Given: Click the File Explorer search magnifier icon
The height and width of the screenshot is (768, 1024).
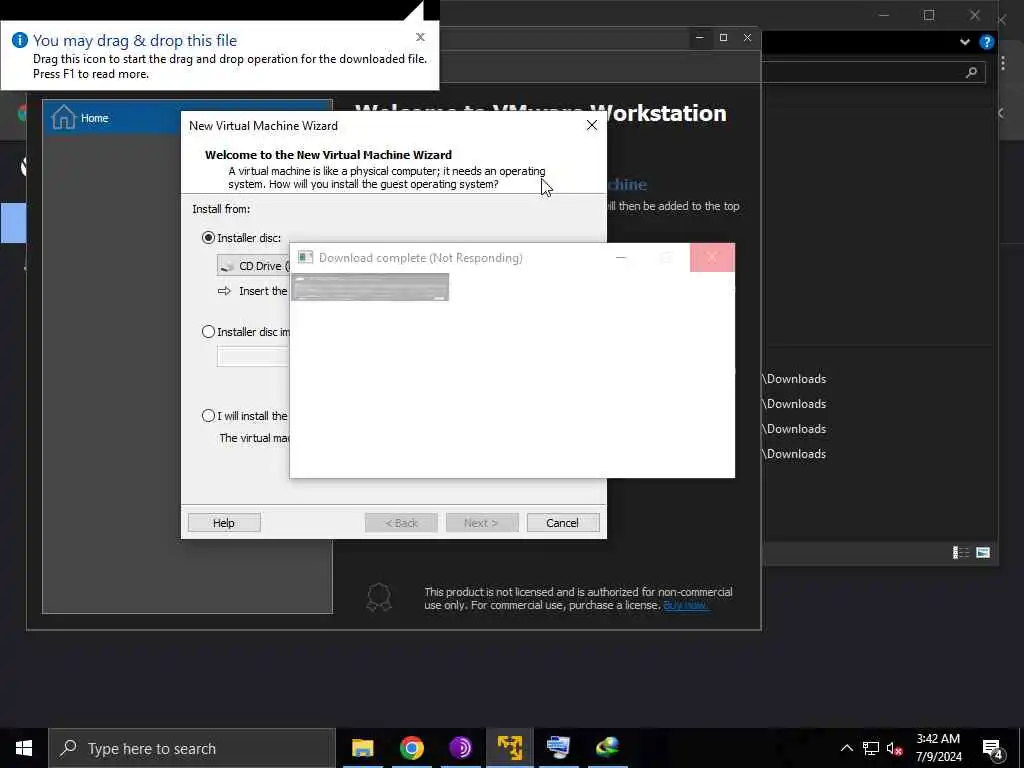Looking at the screenshot, I should [x=971, y=72].
